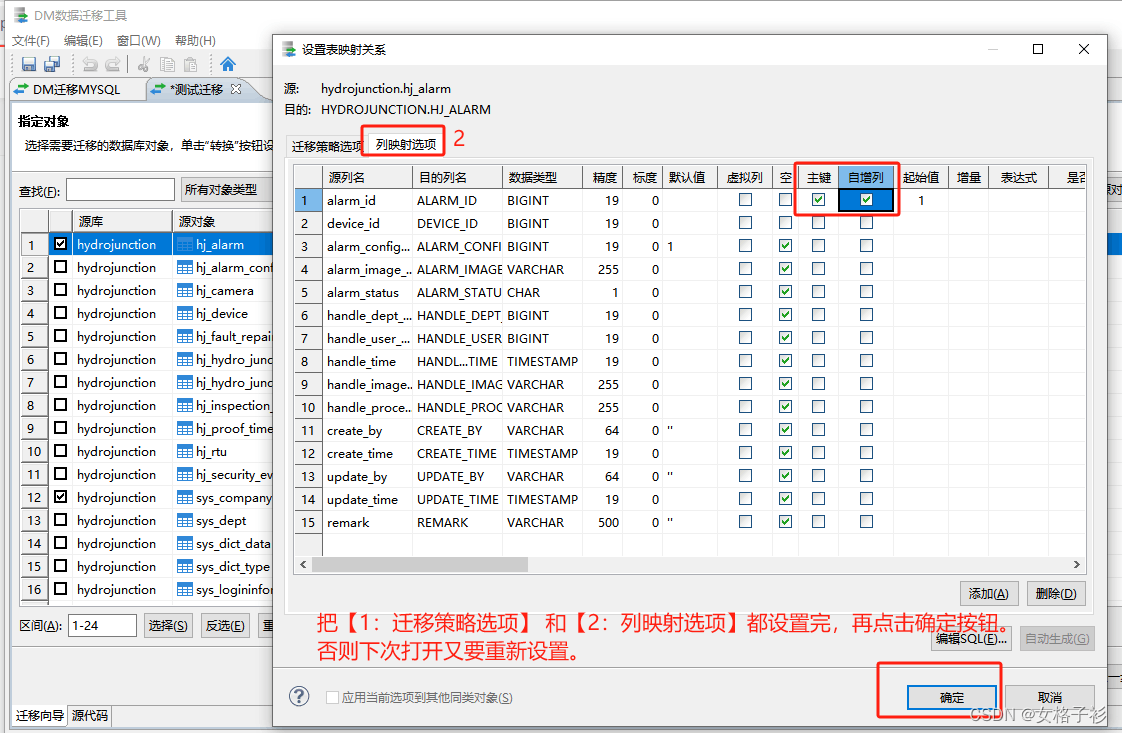
Task: Uncheck the sys_company row checkbox
Action: pyautogui.click(x=61, y=497)
